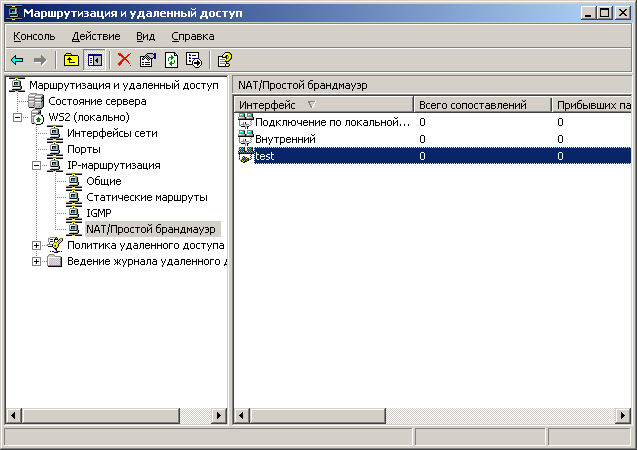637x450 pixels.
Task: Click the Export list toolbar icon
Action: click(x=194, y=60)
